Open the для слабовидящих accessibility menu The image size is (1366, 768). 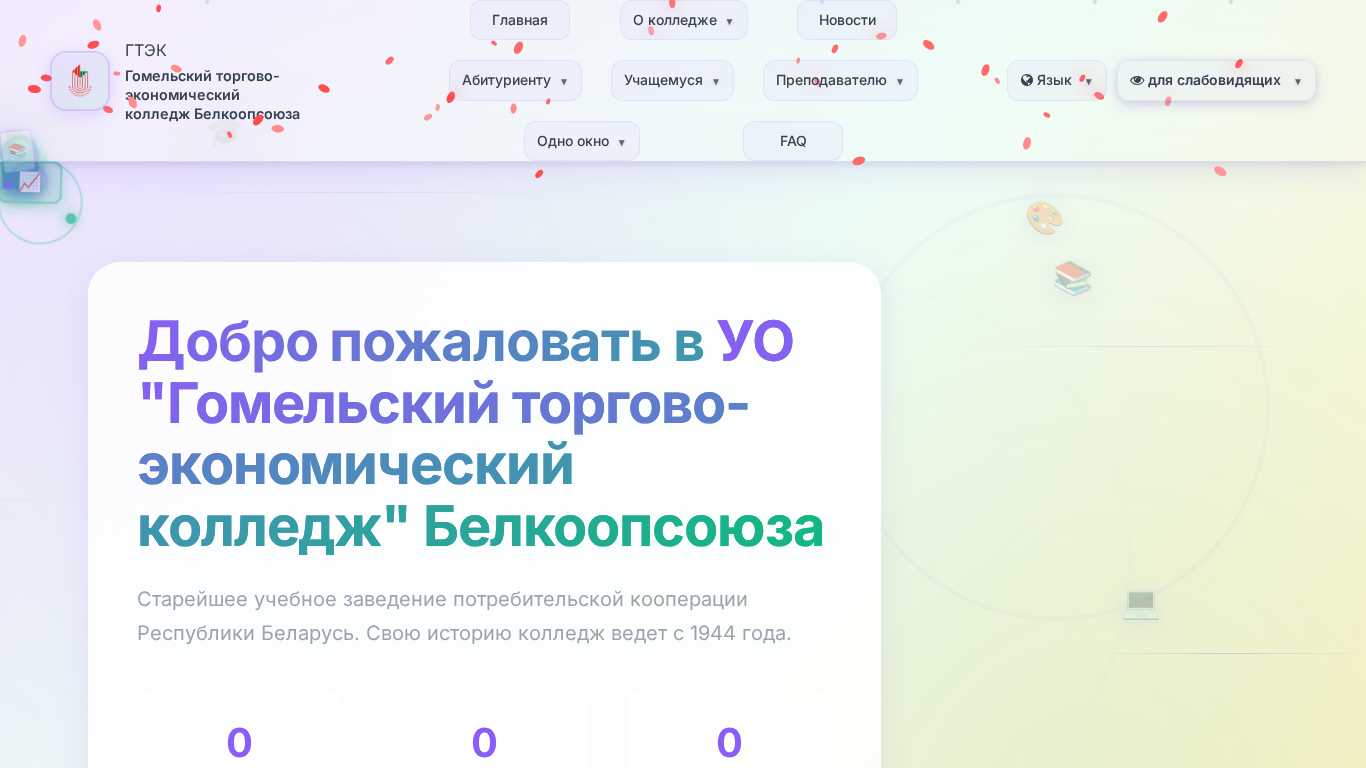pos(1216,80)
